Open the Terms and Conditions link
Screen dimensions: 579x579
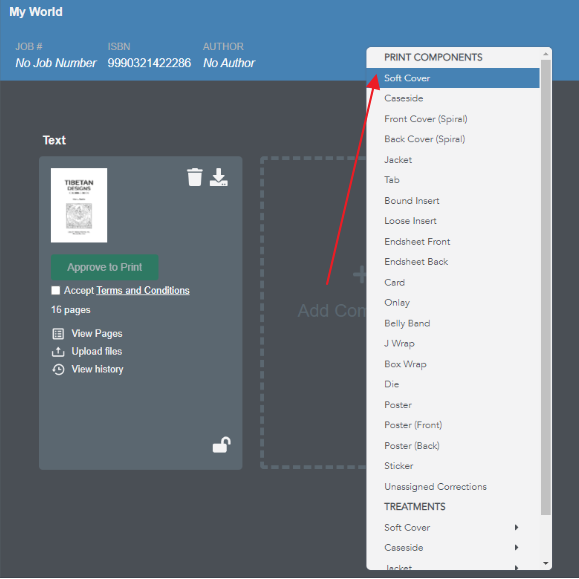tap(143, 291)
